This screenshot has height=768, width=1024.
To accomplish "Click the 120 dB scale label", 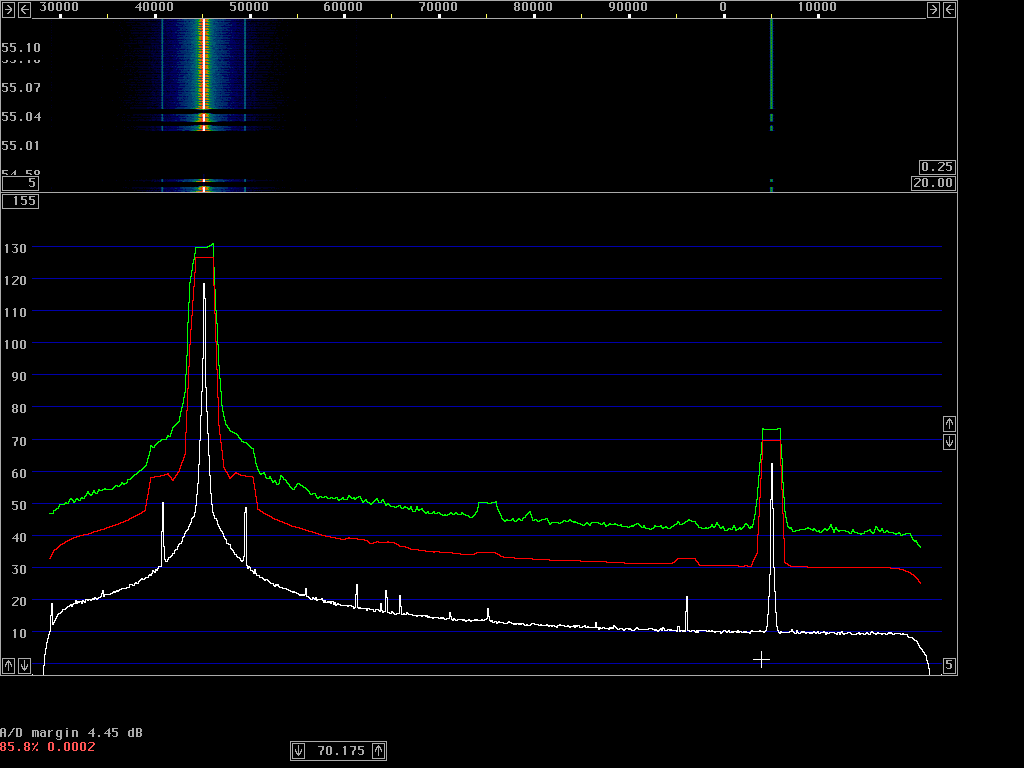I will pos(15,280).
